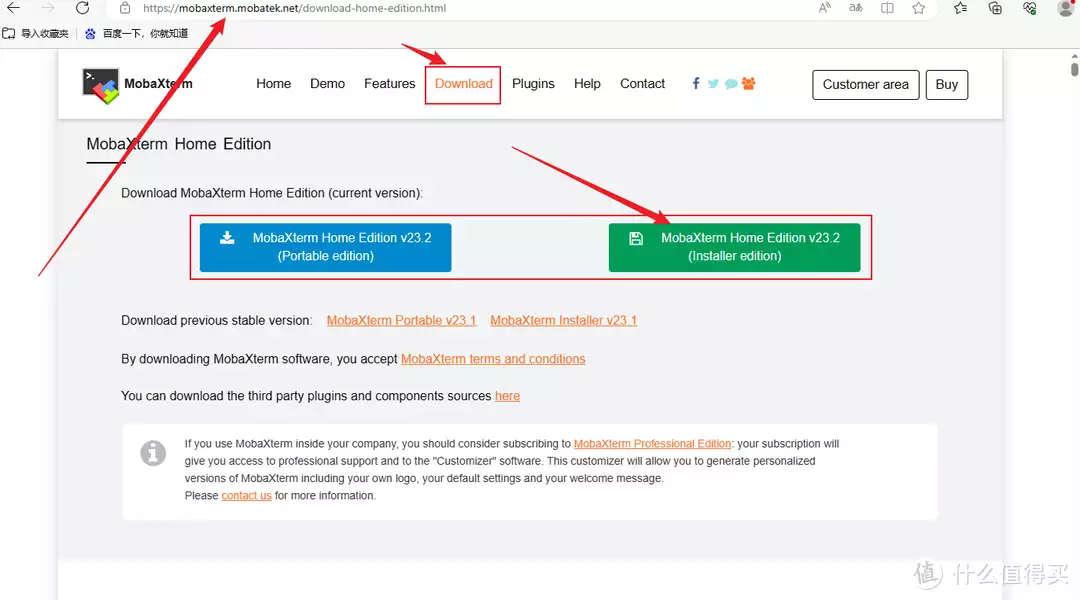
Task: Open the Help menu item
Action: (588, 83)
